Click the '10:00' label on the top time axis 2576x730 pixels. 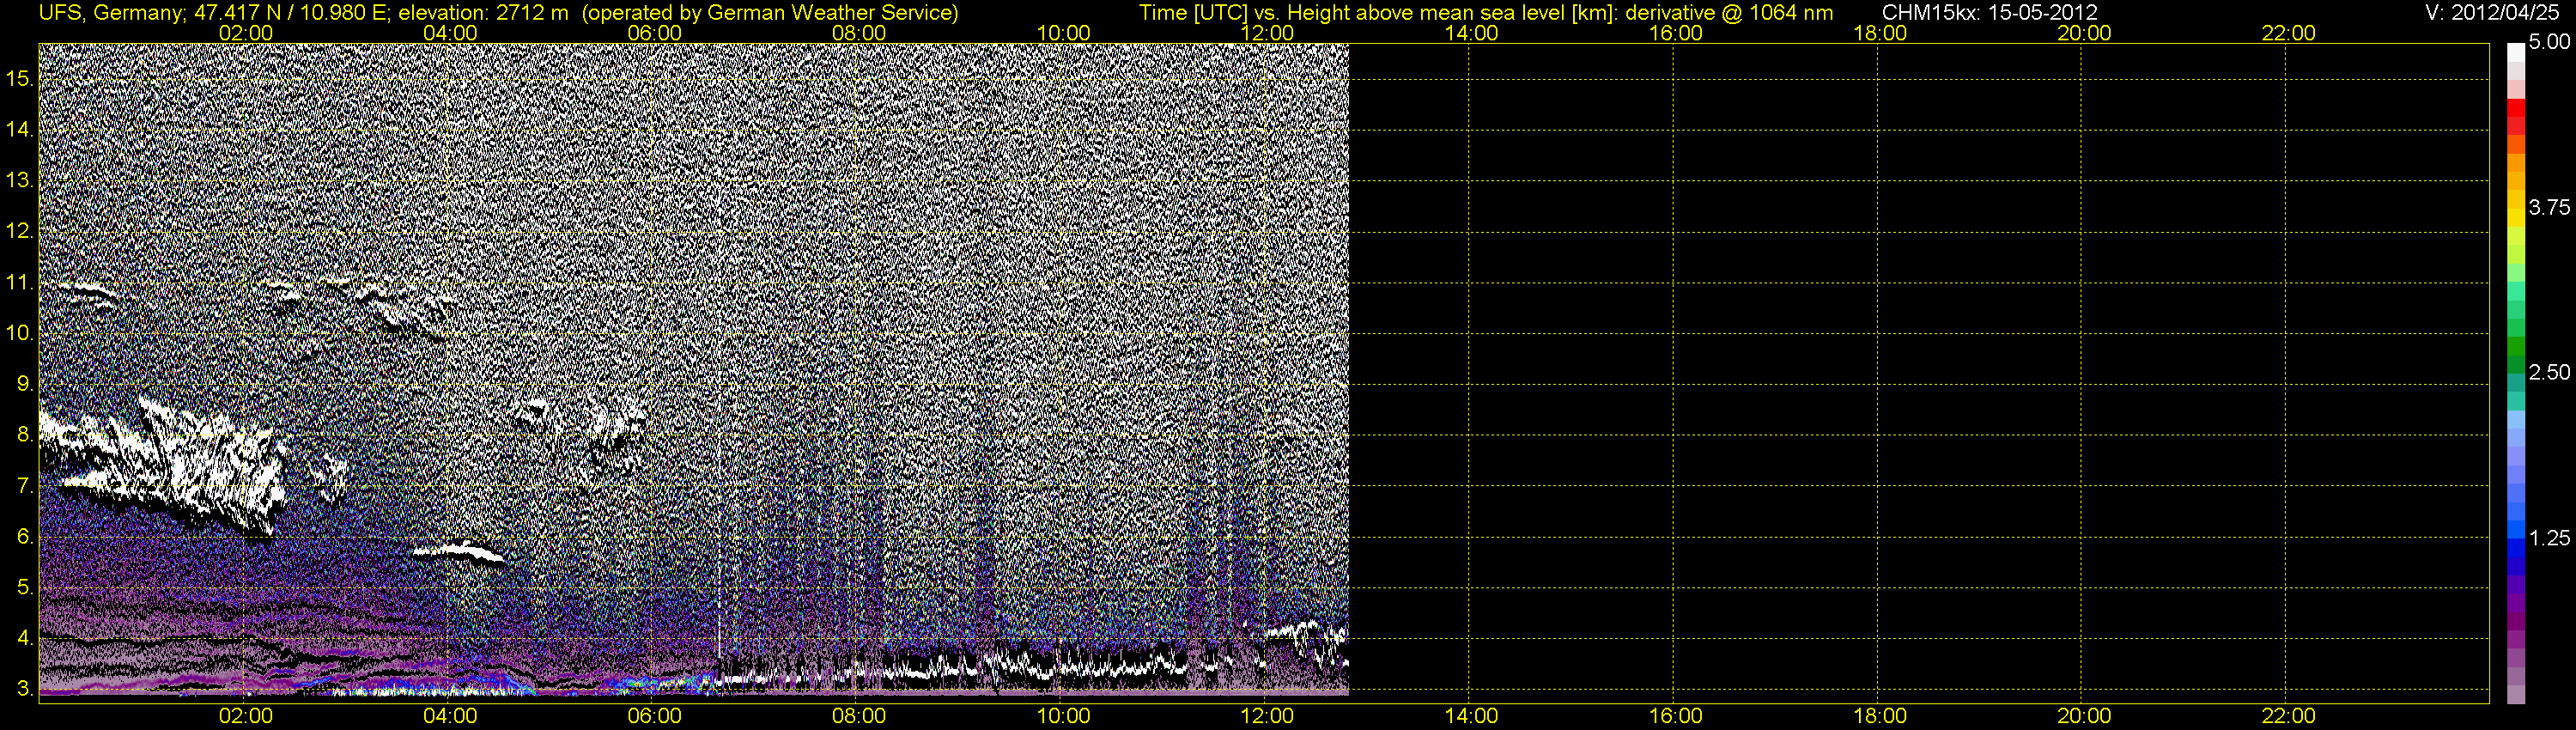(1063, 32)
